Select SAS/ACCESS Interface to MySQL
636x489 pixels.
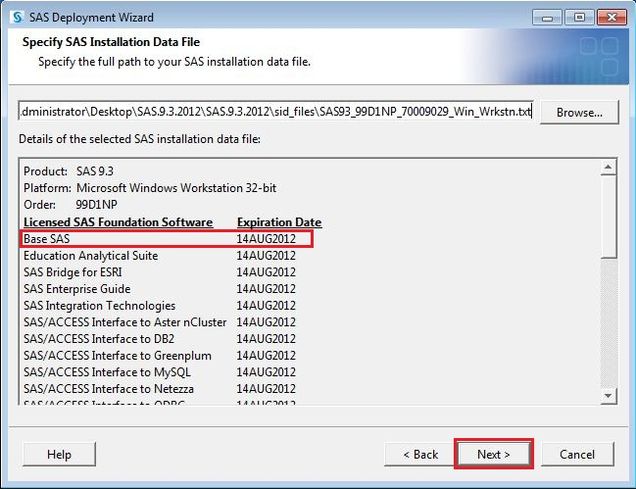[159, 372]
